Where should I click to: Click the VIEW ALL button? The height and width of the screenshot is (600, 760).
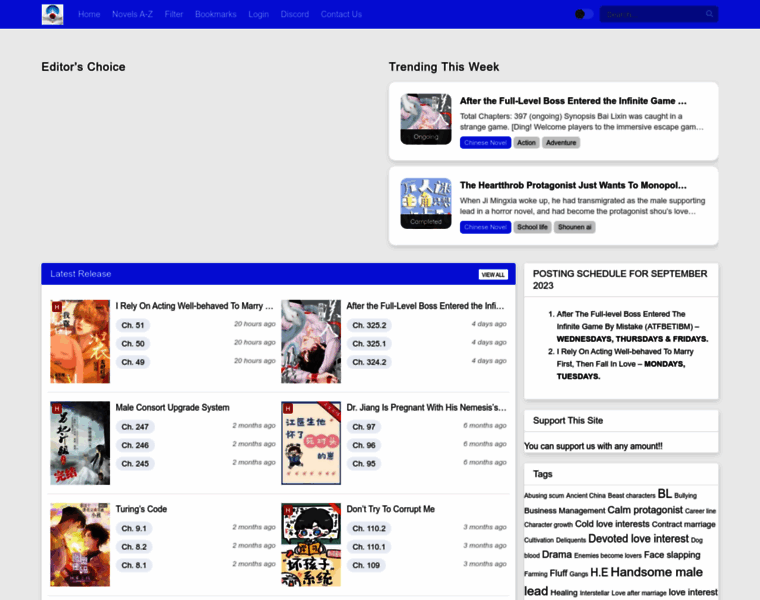coord(493,275)
